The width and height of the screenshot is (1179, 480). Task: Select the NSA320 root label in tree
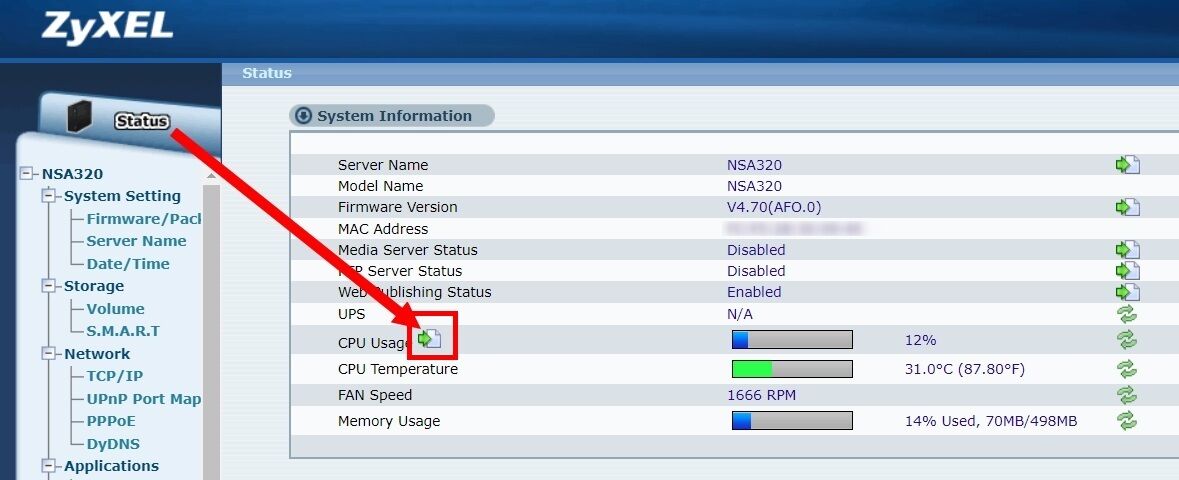point(72,174)
